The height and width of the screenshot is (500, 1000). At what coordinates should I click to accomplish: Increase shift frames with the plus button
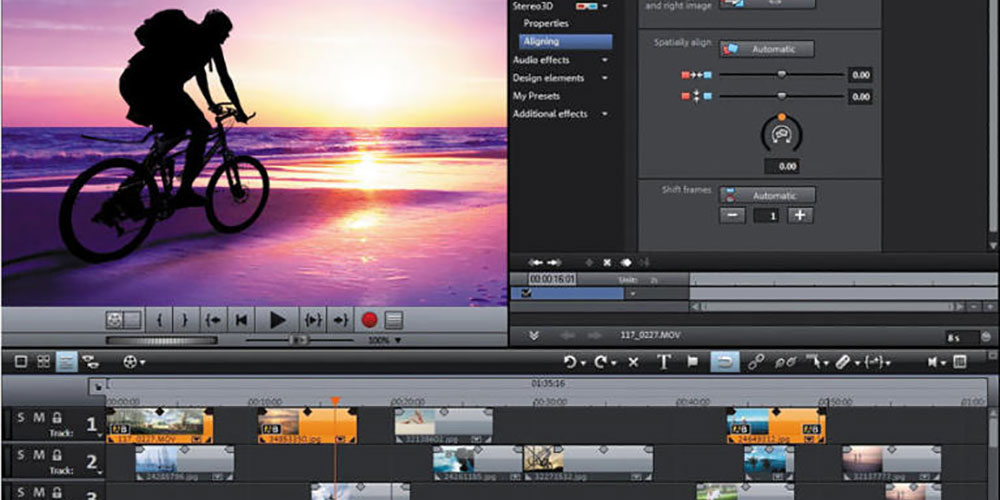click(x=800, y=216)
